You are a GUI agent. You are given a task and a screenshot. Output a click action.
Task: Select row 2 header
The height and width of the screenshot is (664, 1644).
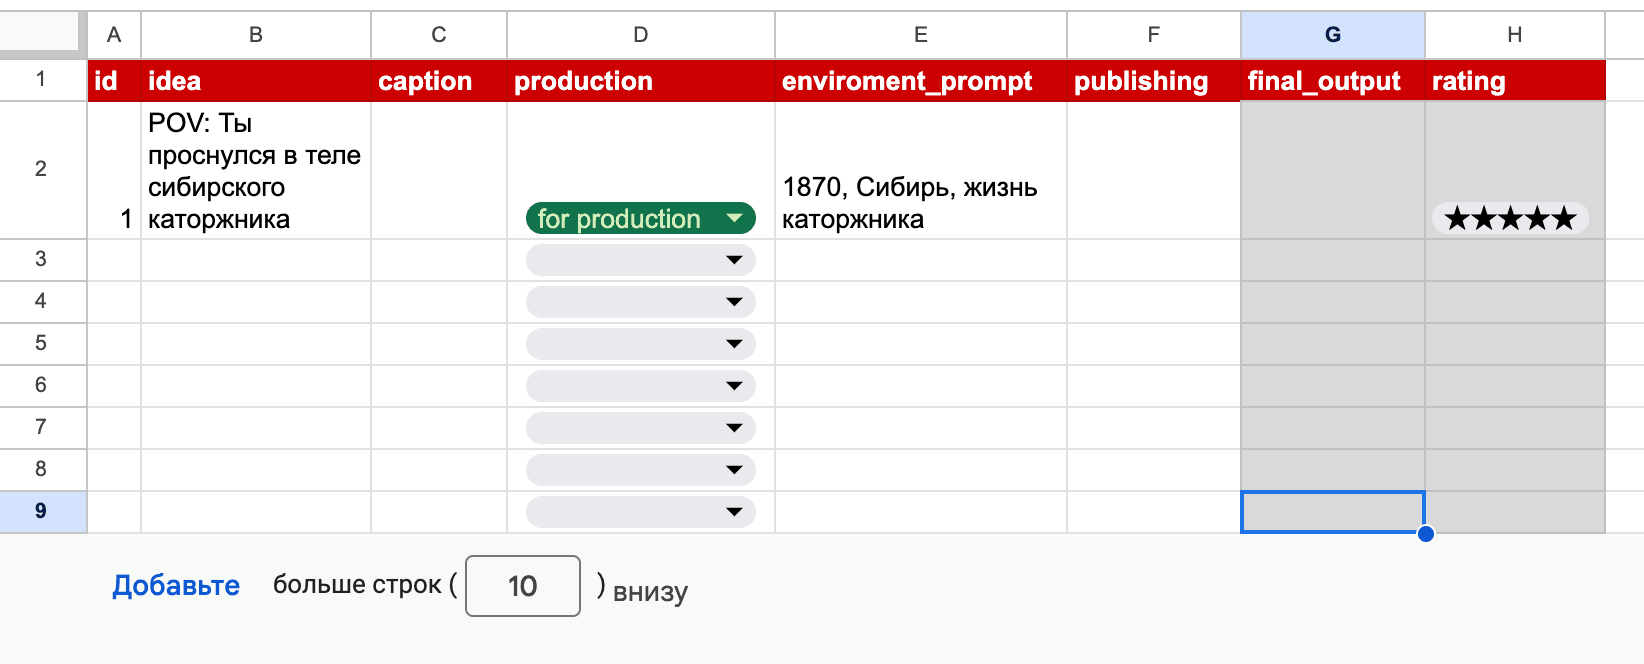tap(42, 169)
